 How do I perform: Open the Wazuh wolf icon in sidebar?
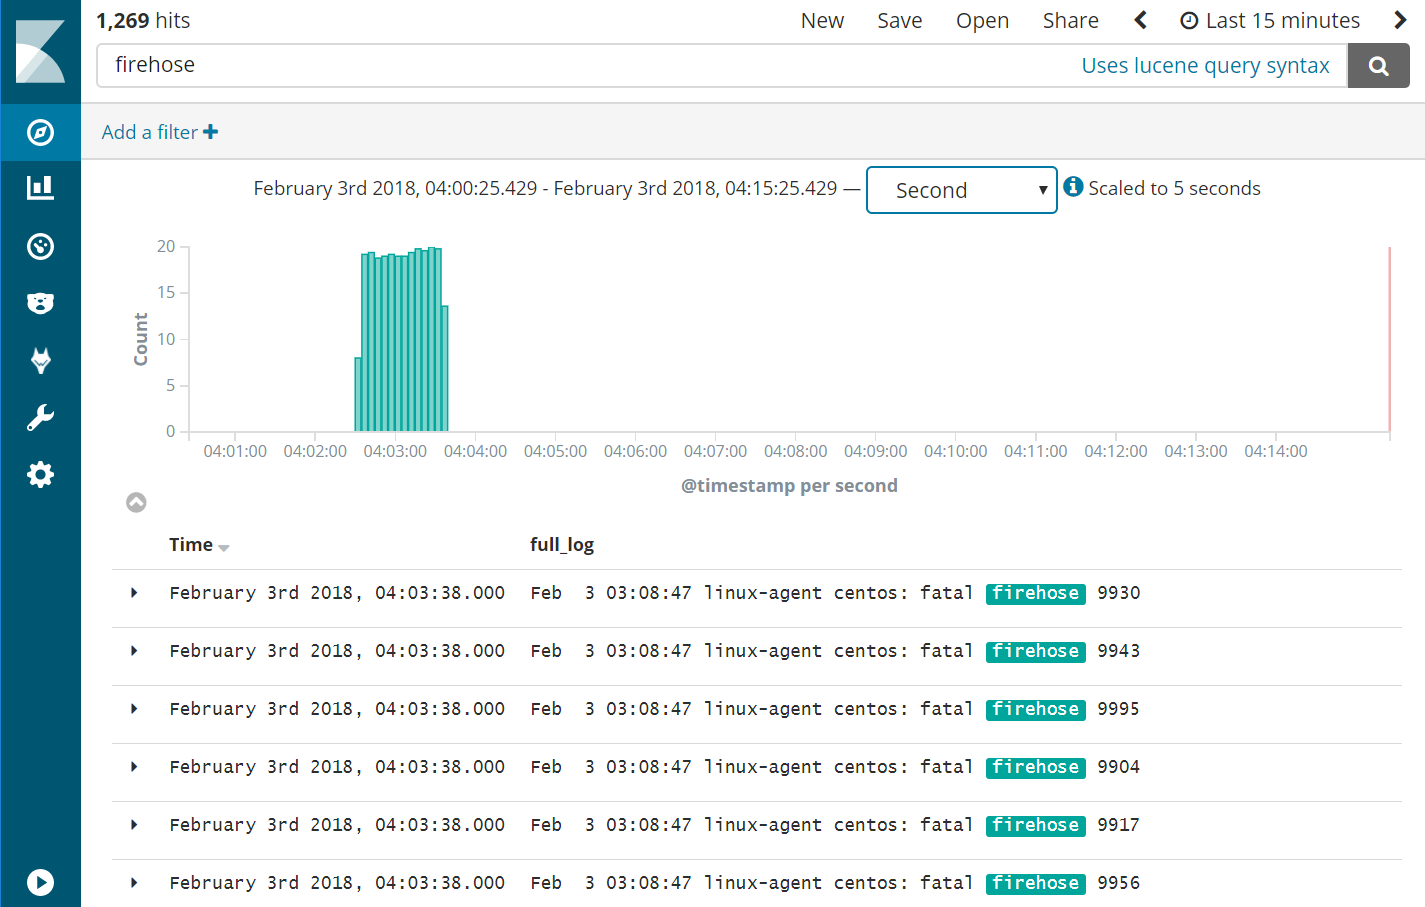[40, 360]
